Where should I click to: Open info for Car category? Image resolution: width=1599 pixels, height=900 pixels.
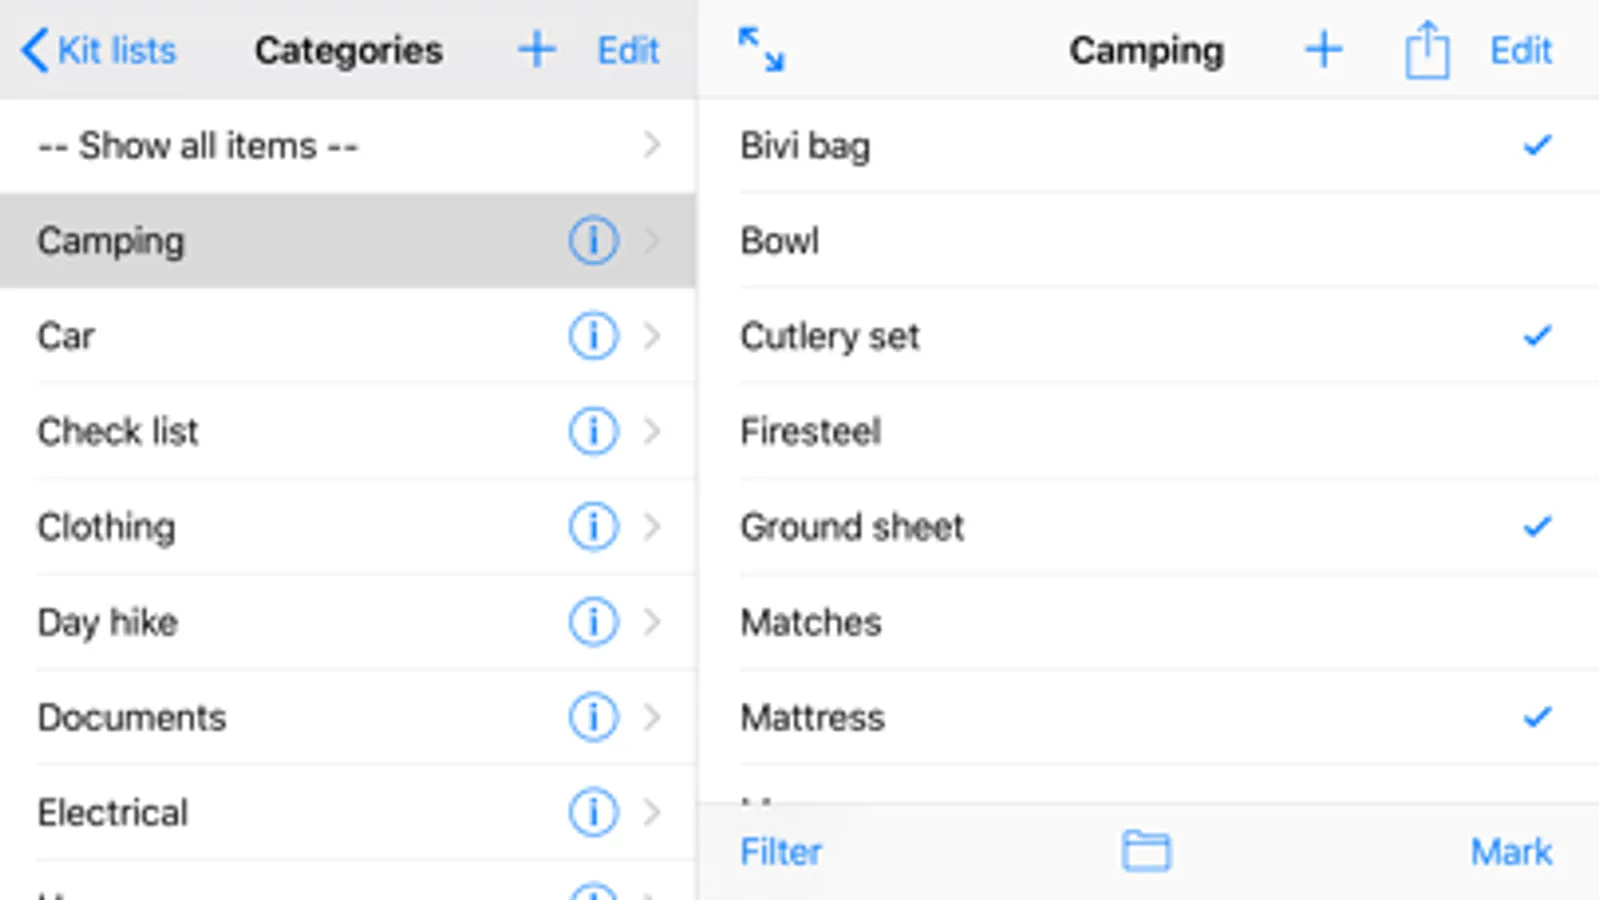(x=593, y=336)
